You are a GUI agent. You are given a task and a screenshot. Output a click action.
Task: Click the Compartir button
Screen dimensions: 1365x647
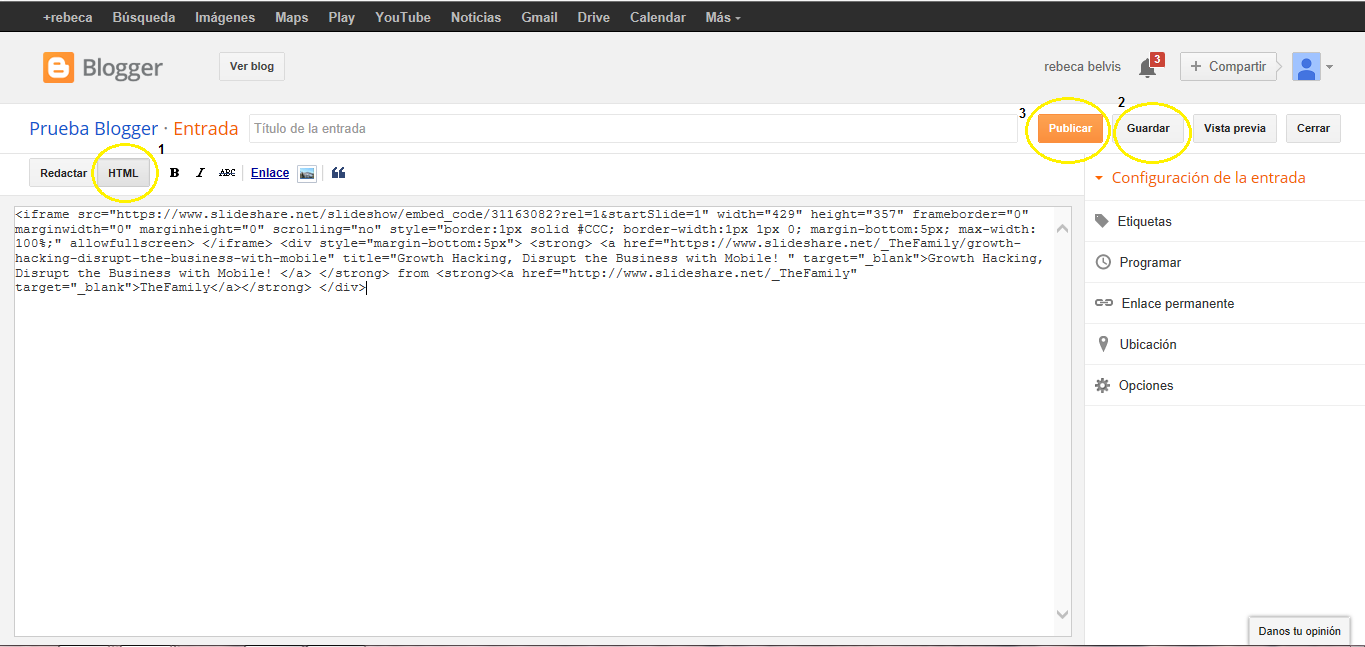pos(1228,67)
